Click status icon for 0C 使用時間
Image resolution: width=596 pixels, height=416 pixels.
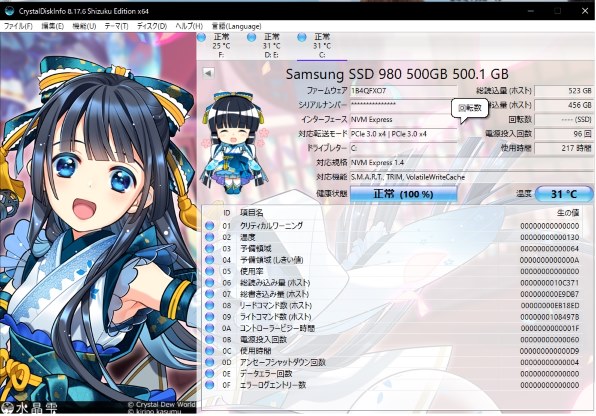point(209,351)
